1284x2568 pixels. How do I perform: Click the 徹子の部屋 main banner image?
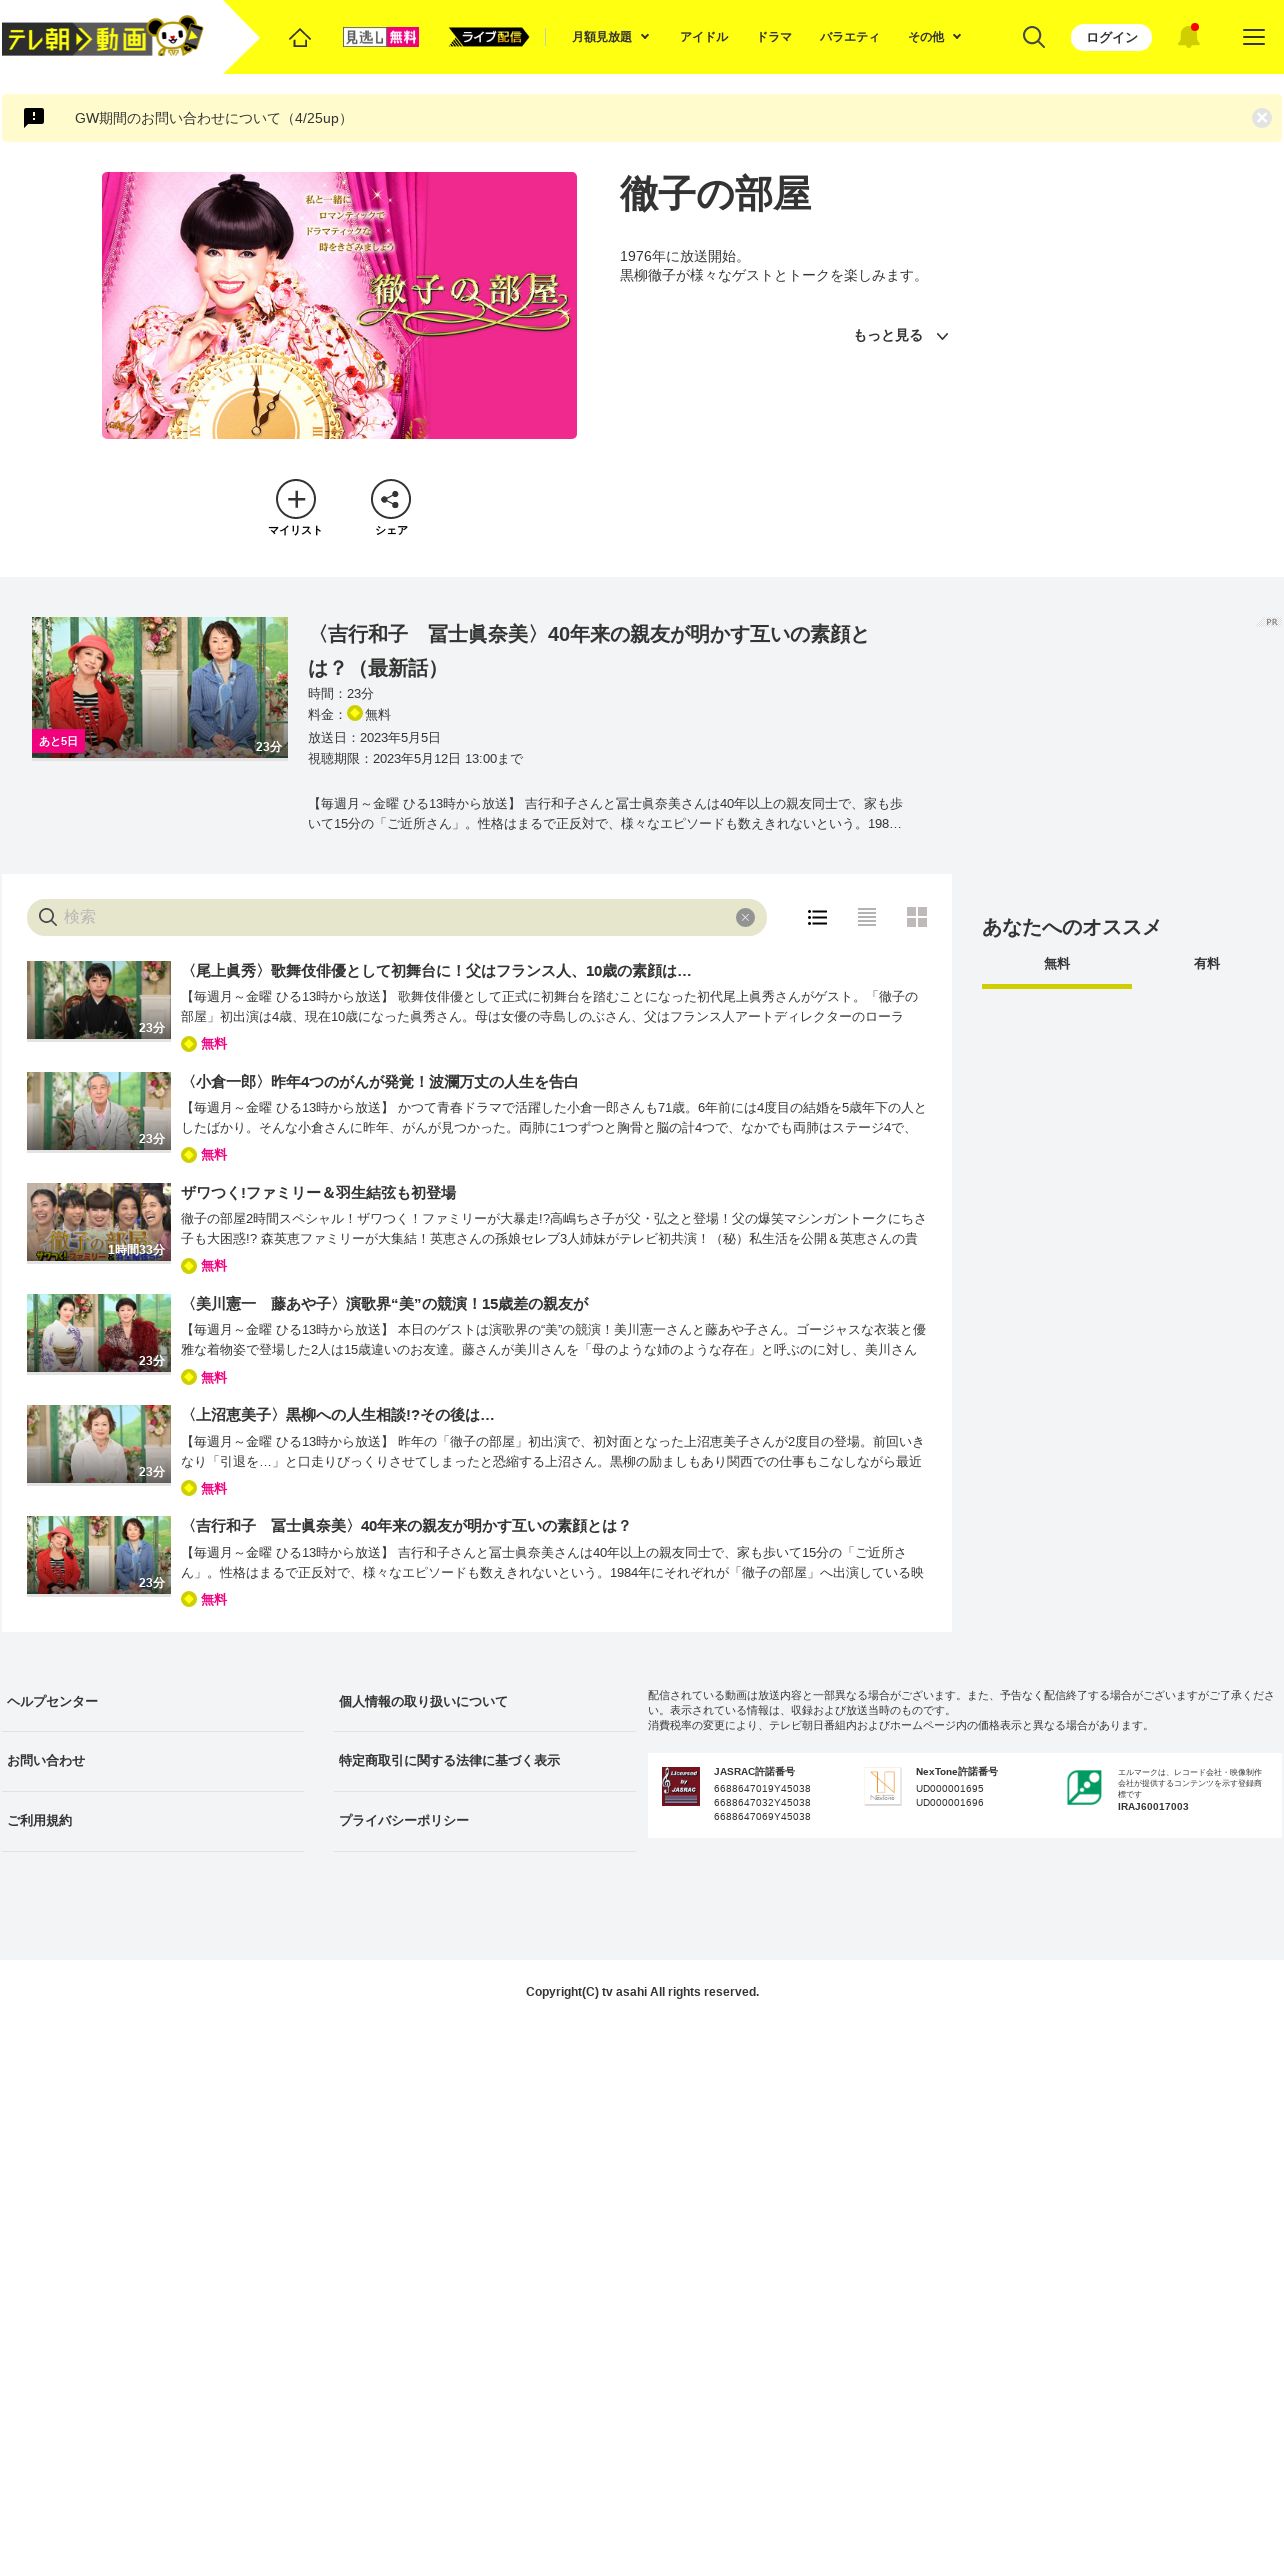point(339,305)
